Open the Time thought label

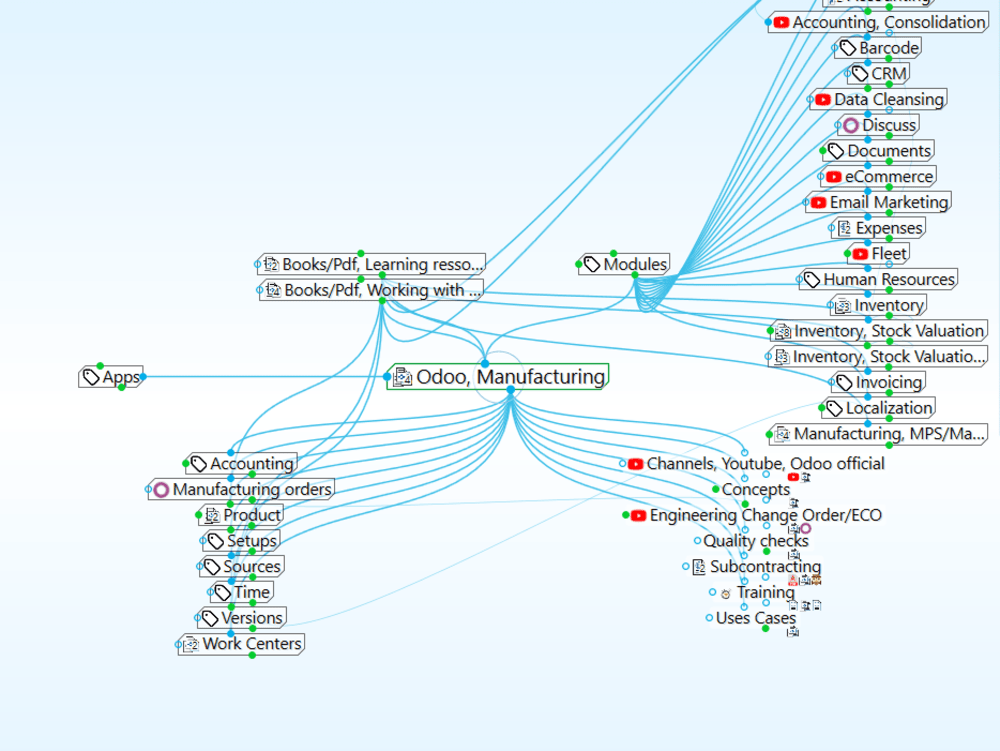point(252,592)
